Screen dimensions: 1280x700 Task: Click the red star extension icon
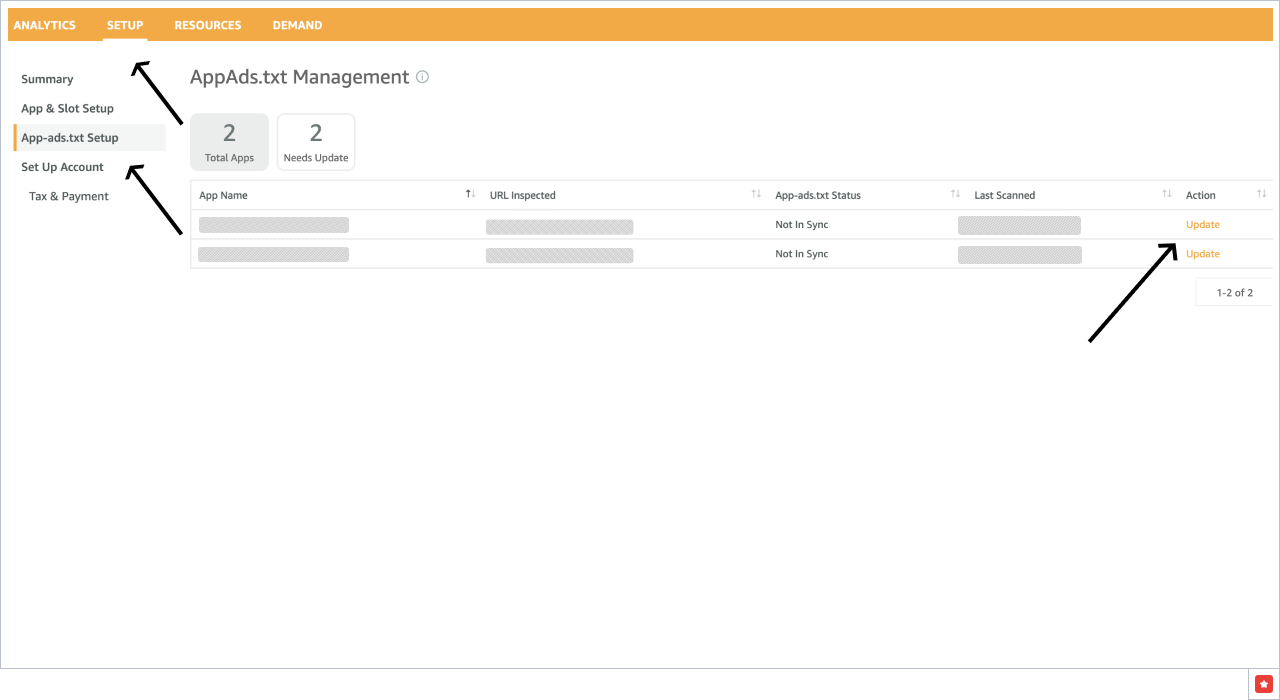(1263, 684)
